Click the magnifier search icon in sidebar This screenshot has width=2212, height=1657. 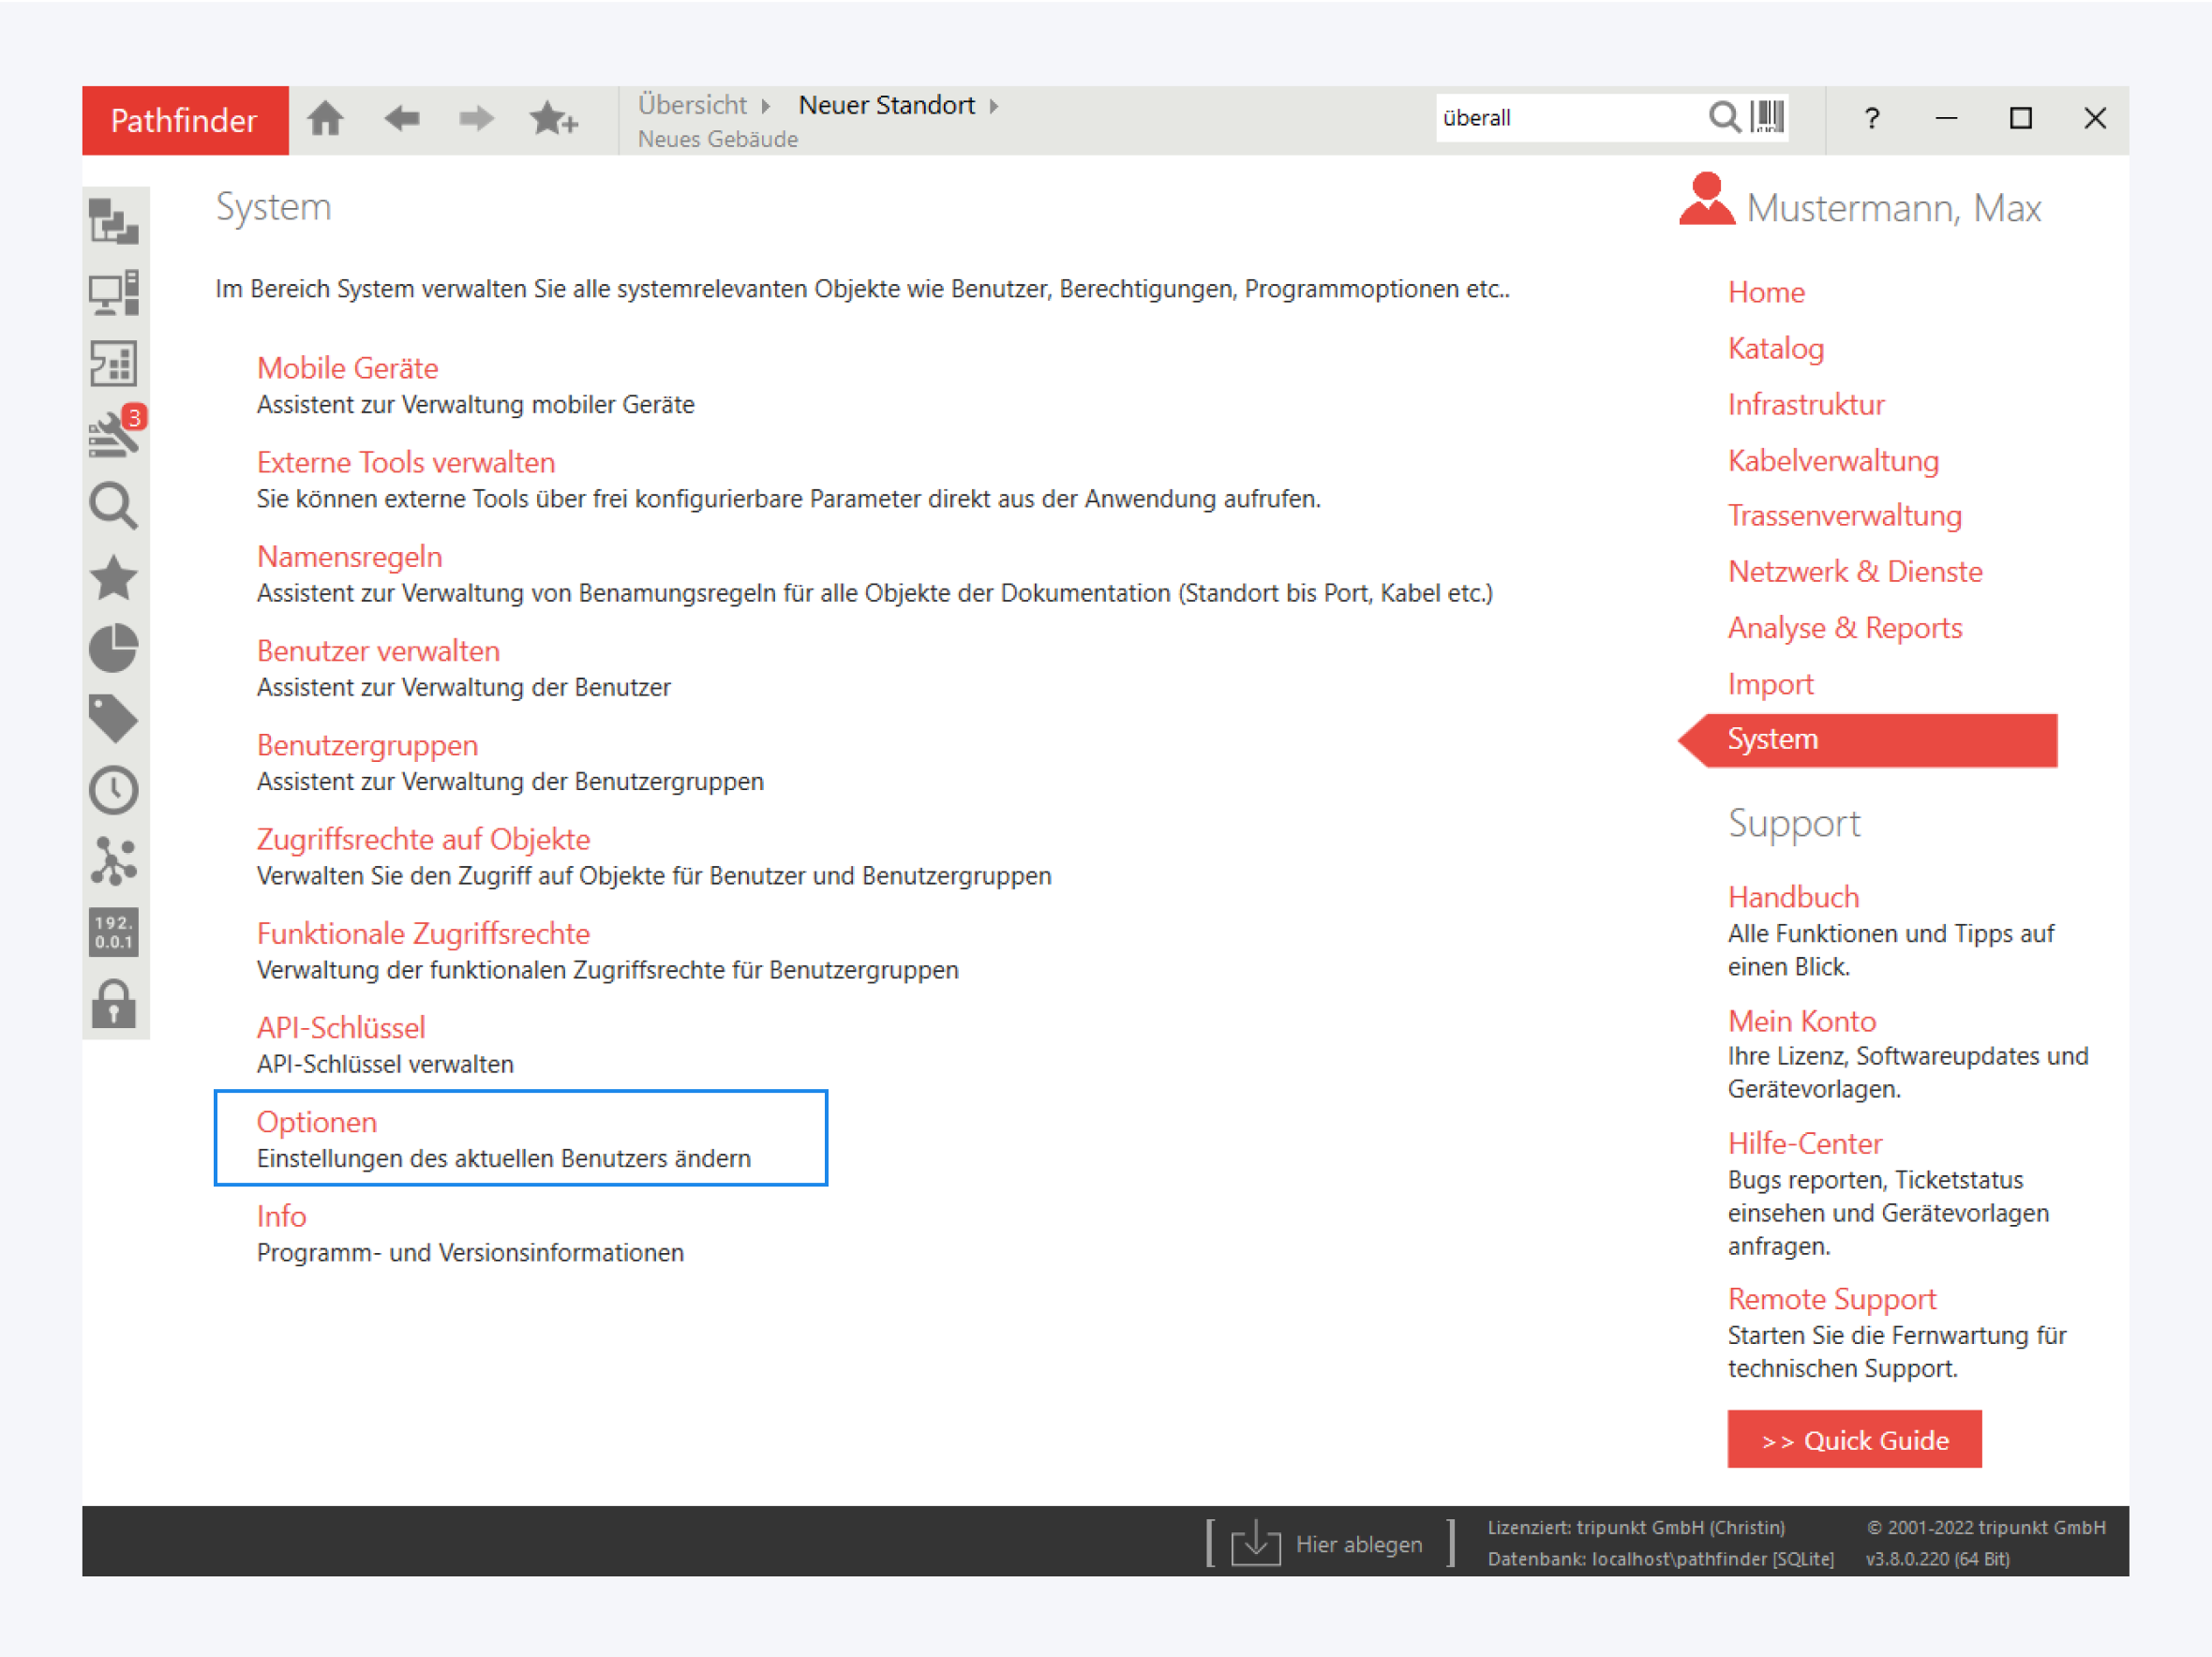pyautogui.click(x=113, y=506)
